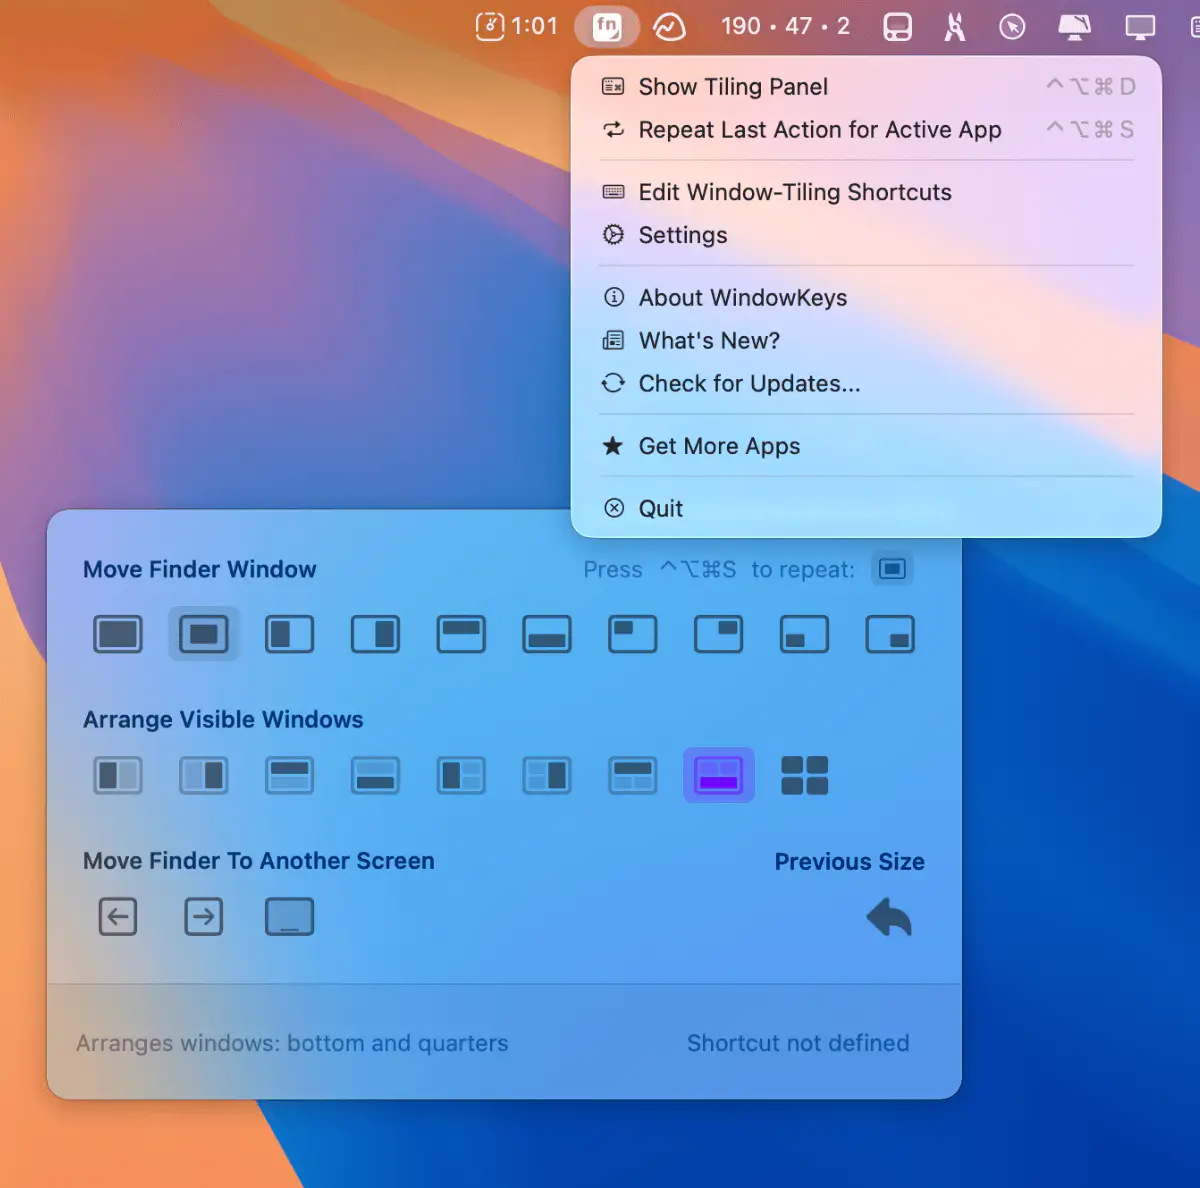Arrange visible windows stacked, bottom emphasized
This screenshot has width=1200, height=1188.
tap(376, 775)
